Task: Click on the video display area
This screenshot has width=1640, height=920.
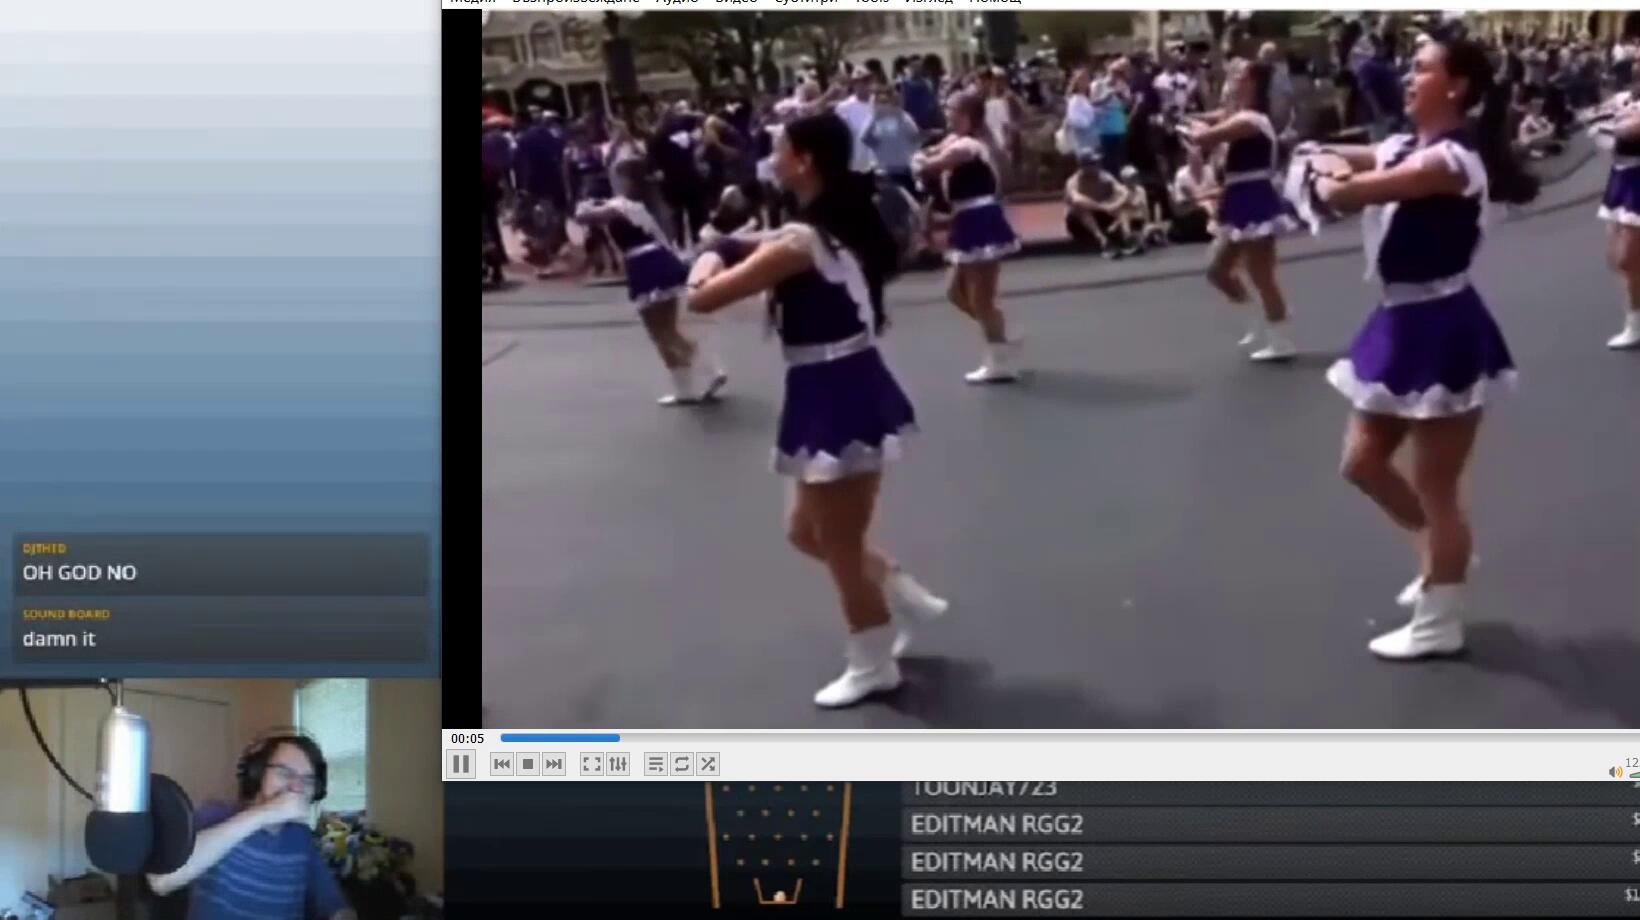Action: coord(1060,370)
